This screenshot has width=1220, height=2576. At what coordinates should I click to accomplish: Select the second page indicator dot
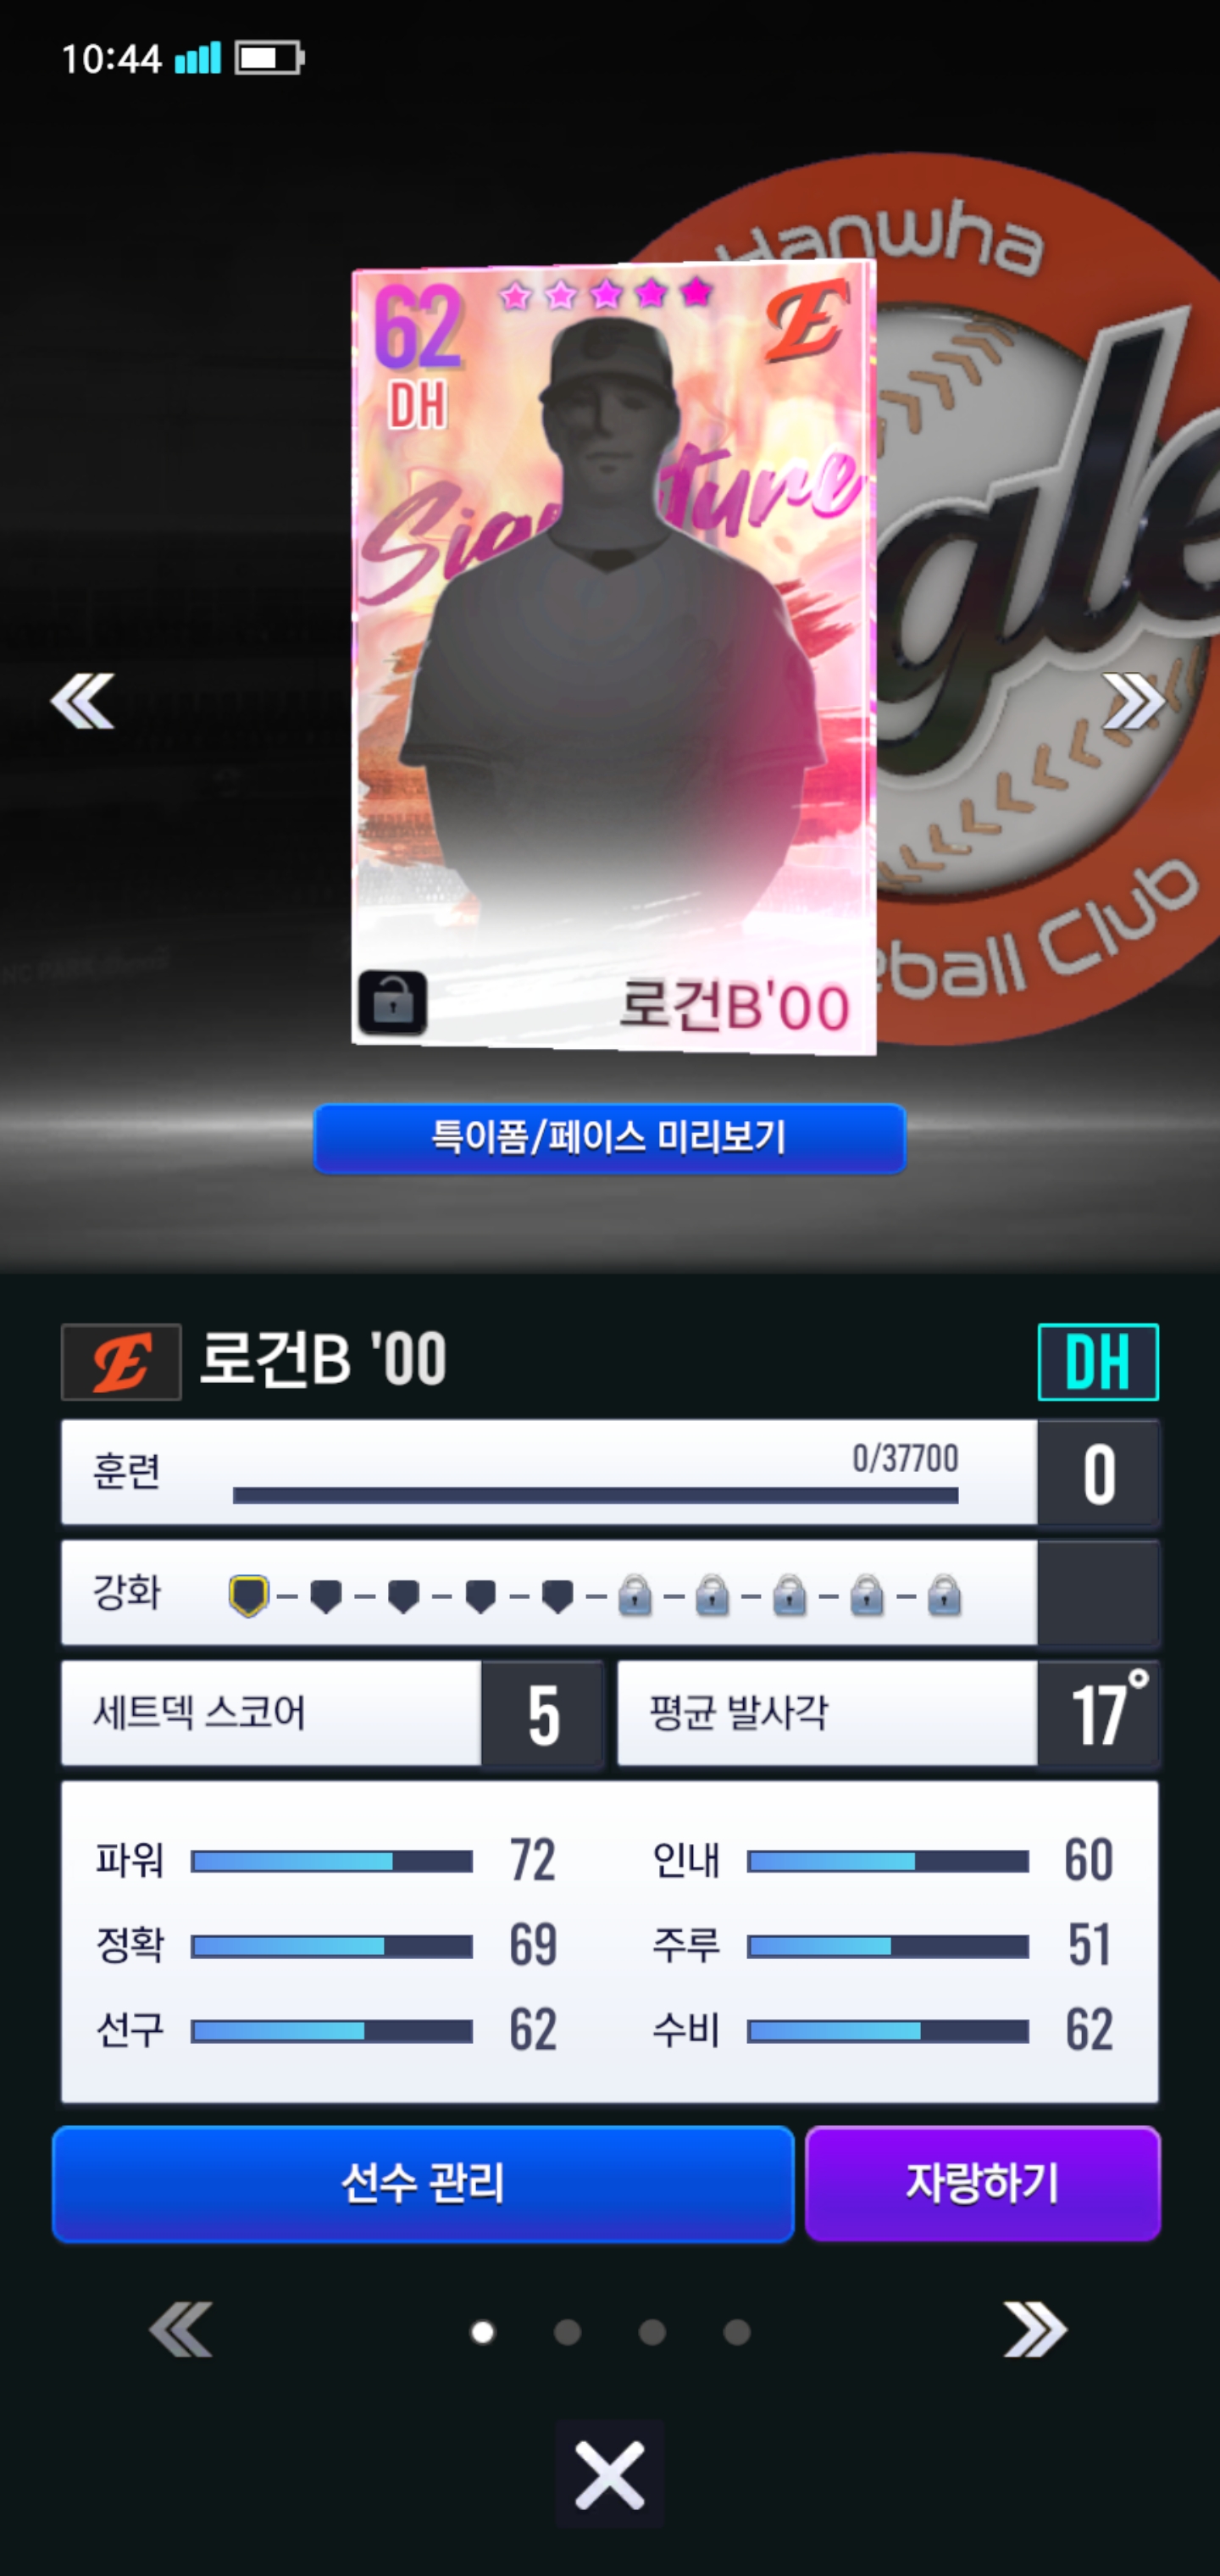pyautogui.click(x=567, y=2332)
